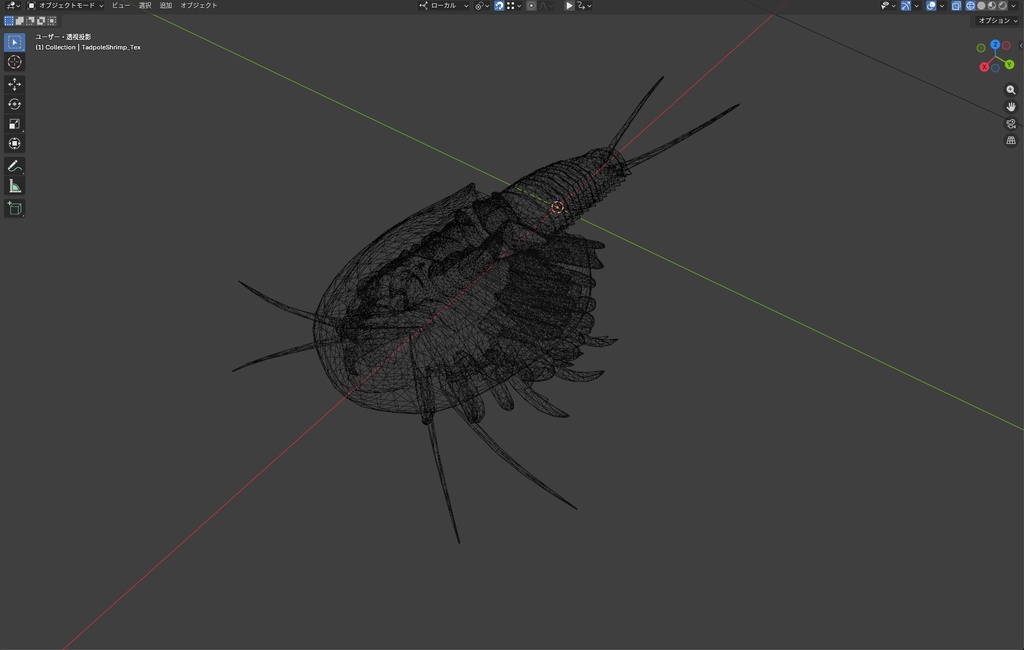Click the green Y axis on gizmo
Viewport: 1024px width, 650px height.
click(1010, 64)
